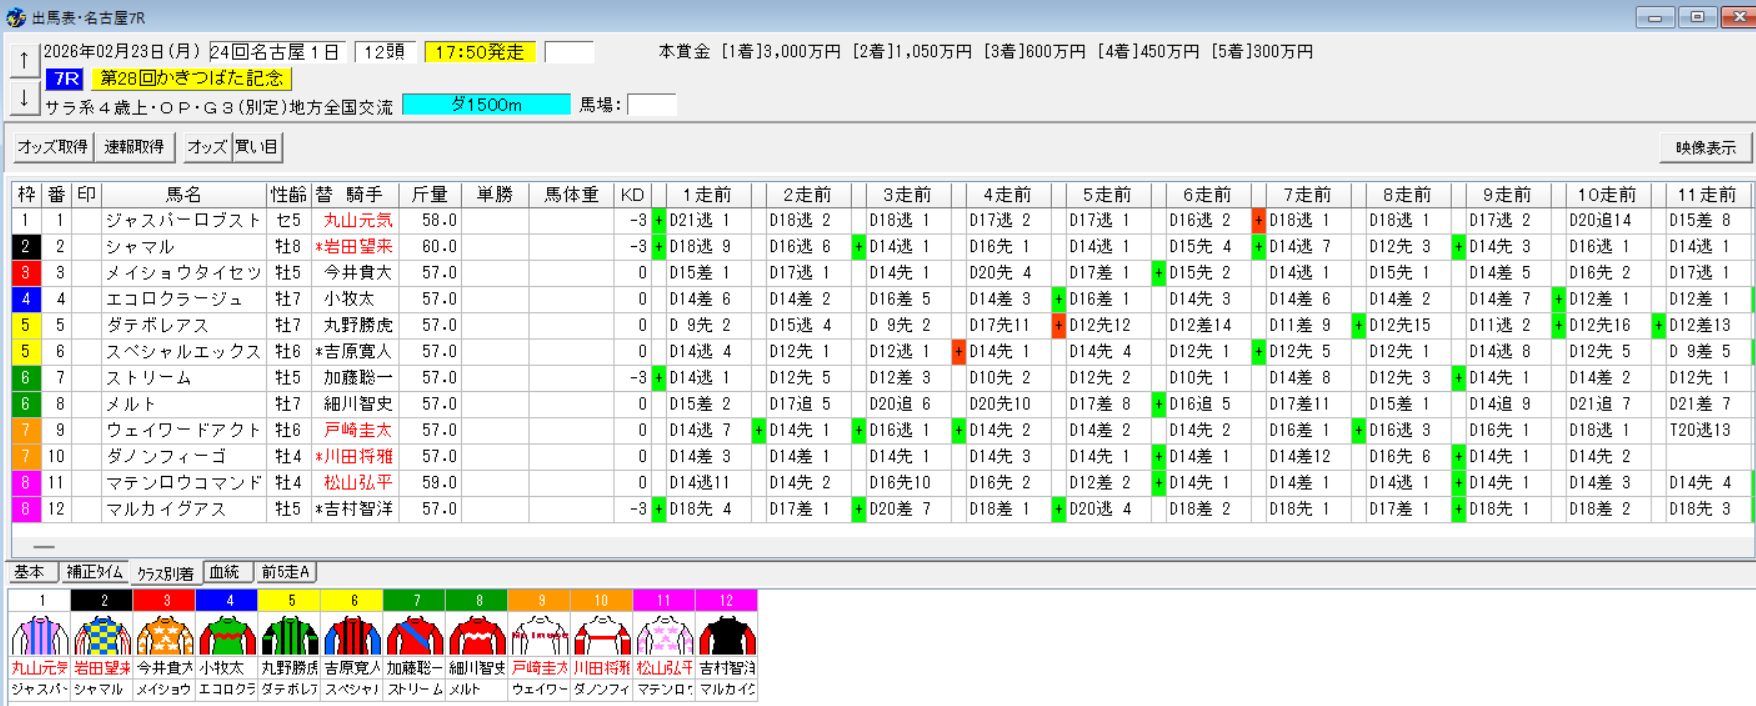Select the 前5走A tab
This screenshot has height=706, width=1756.
(x=286, y=572)
